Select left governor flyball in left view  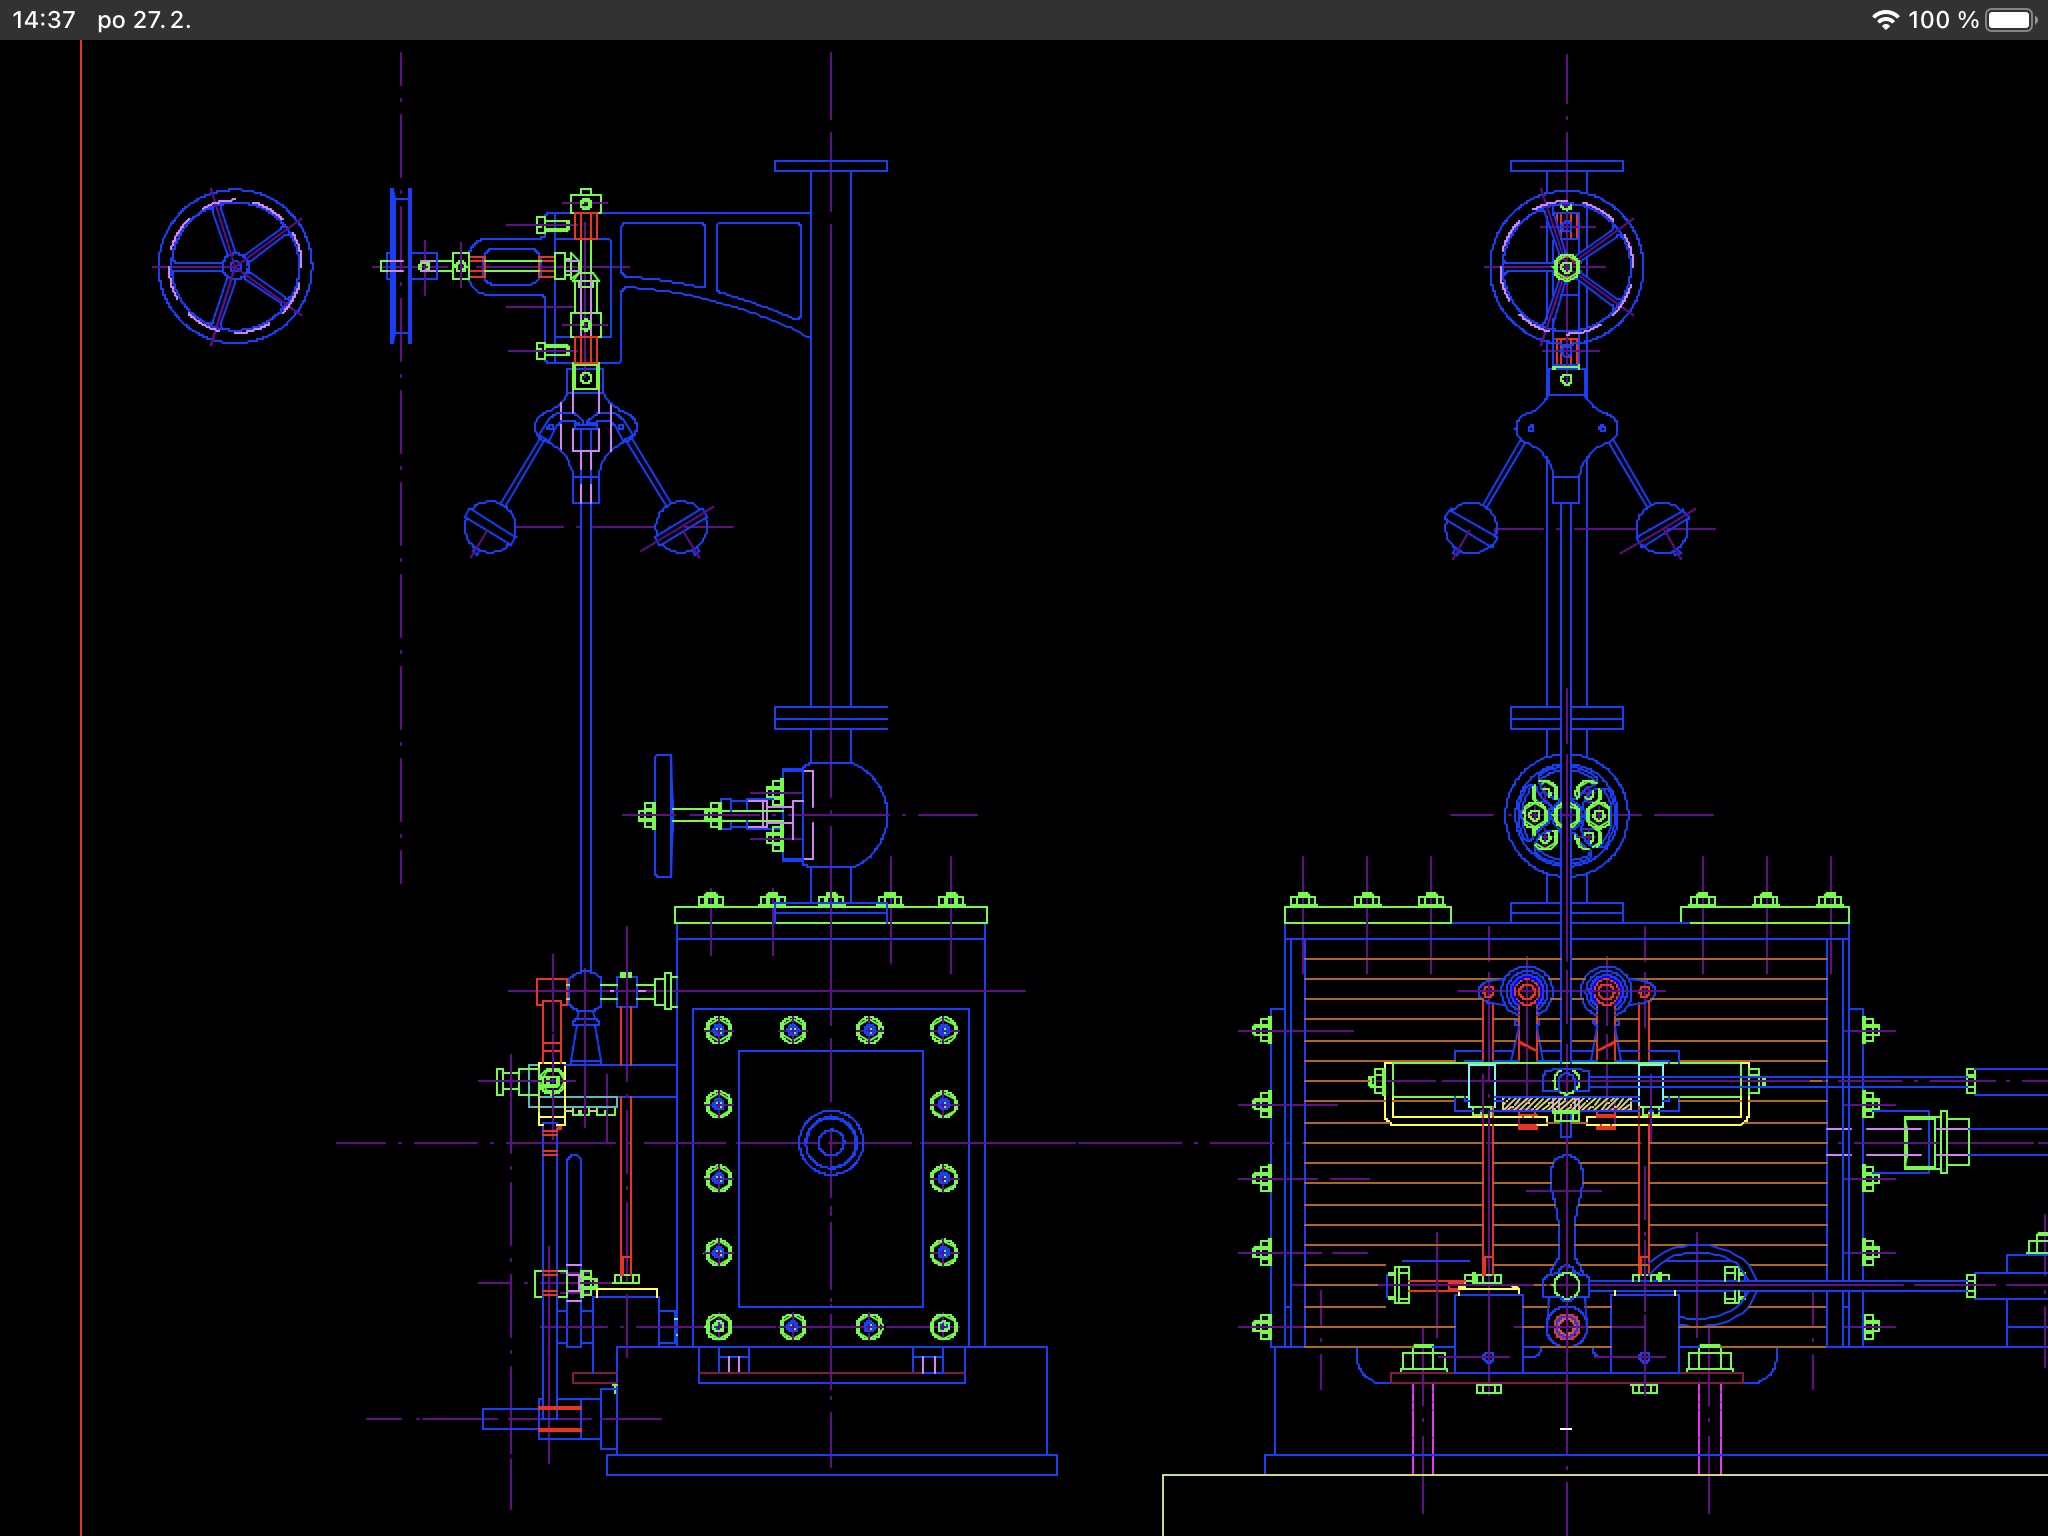click(x=490, y=526)
